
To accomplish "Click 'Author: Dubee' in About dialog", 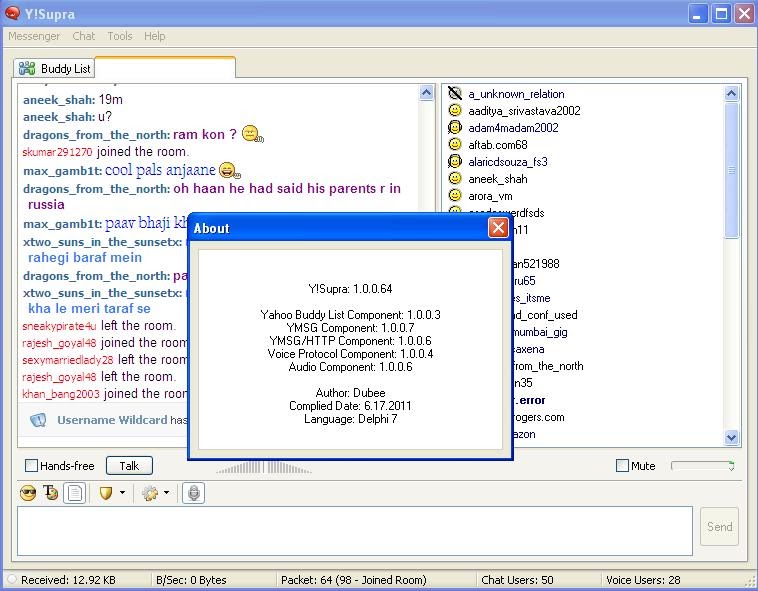I will tap(350, 393).
